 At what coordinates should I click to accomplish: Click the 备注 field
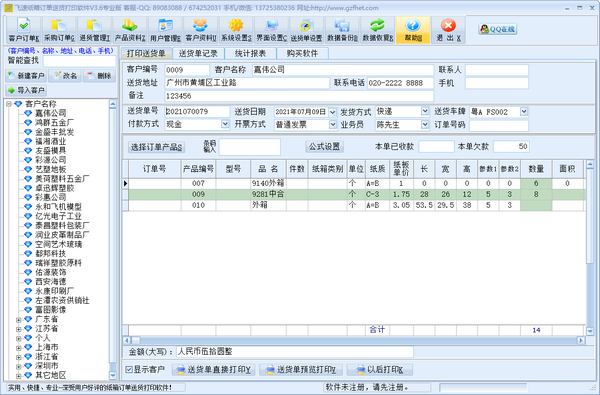[299, 96]
